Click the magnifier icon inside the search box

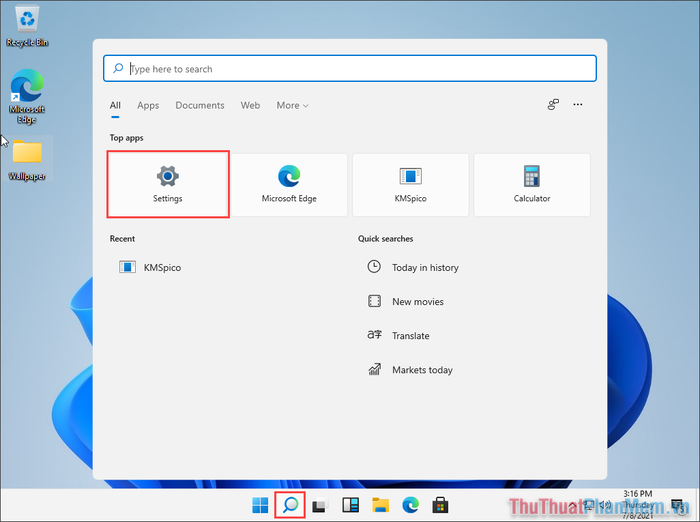(x=118, y=68)
